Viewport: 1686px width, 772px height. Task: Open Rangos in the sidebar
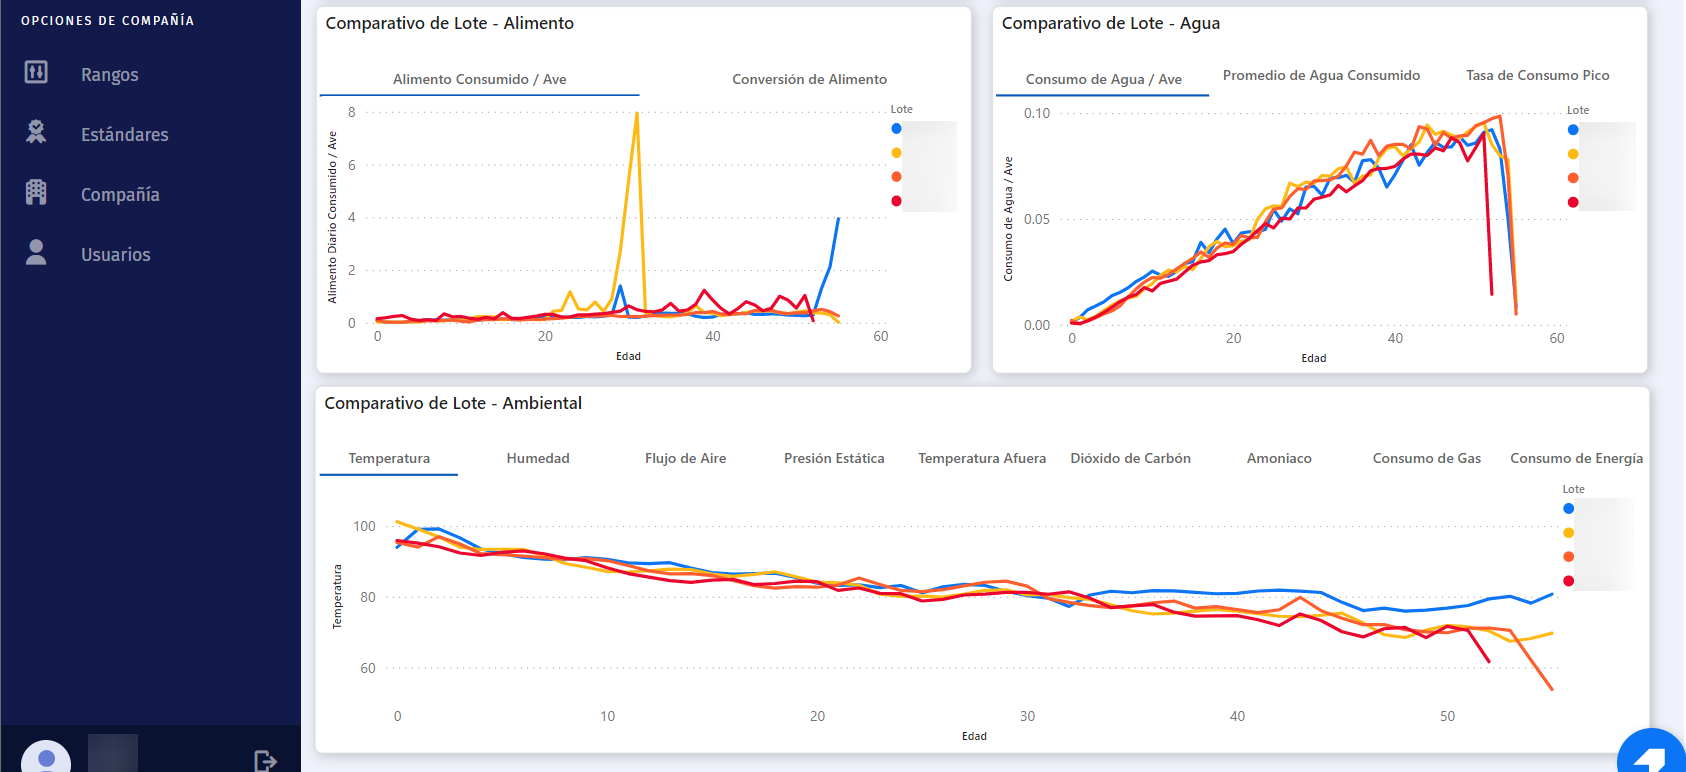(110, 75)
